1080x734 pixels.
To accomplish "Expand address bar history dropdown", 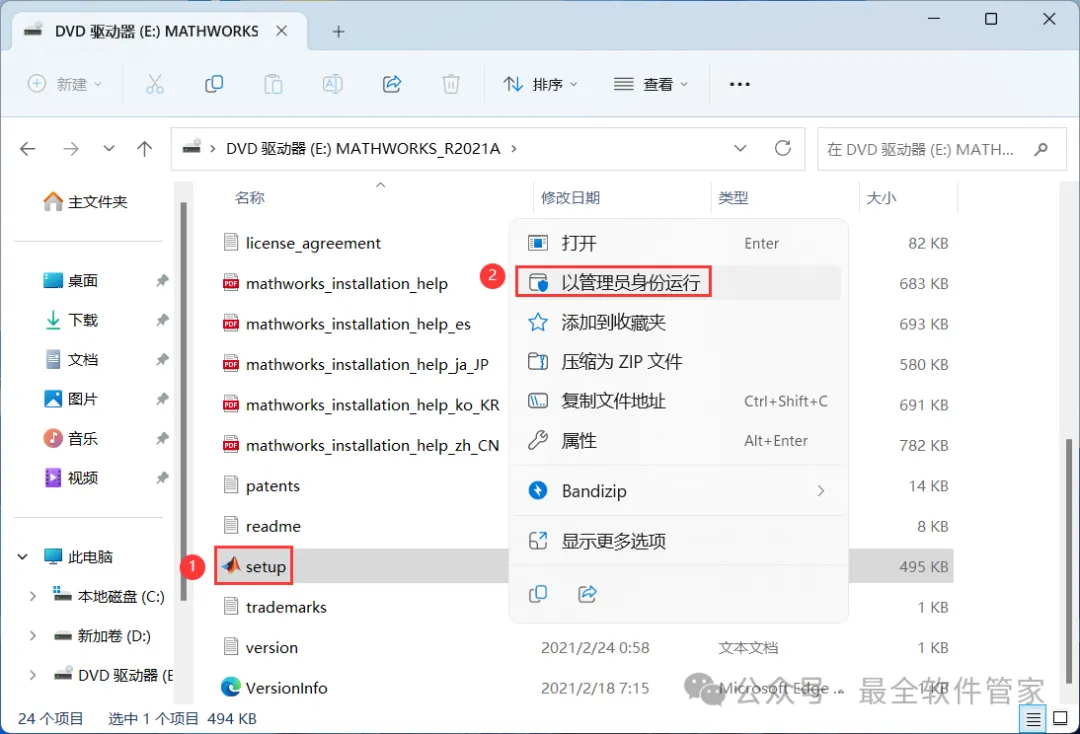I will [740, 148].
